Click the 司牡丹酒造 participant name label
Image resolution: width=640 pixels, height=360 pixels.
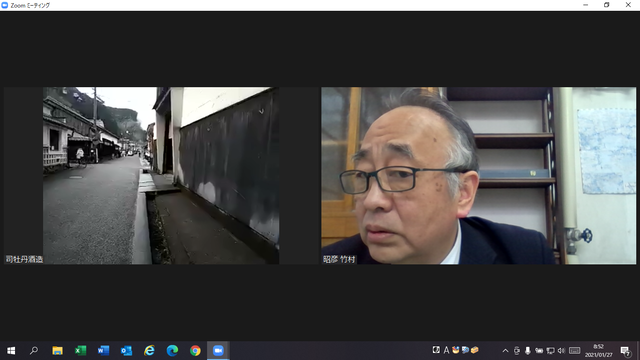click(24, 259)
